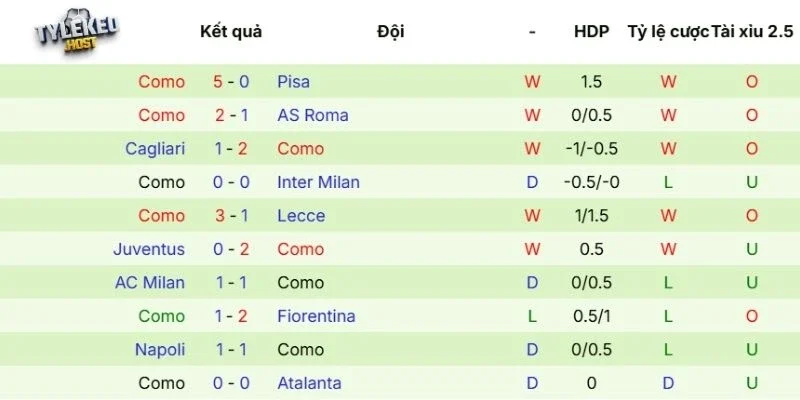Open the Pisa team link

[294, 82]
